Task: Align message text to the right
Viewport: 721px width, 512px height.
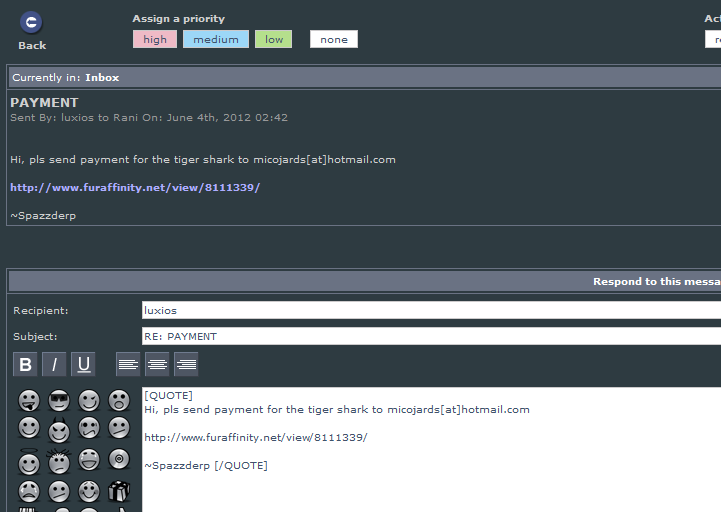Action: 186,364
